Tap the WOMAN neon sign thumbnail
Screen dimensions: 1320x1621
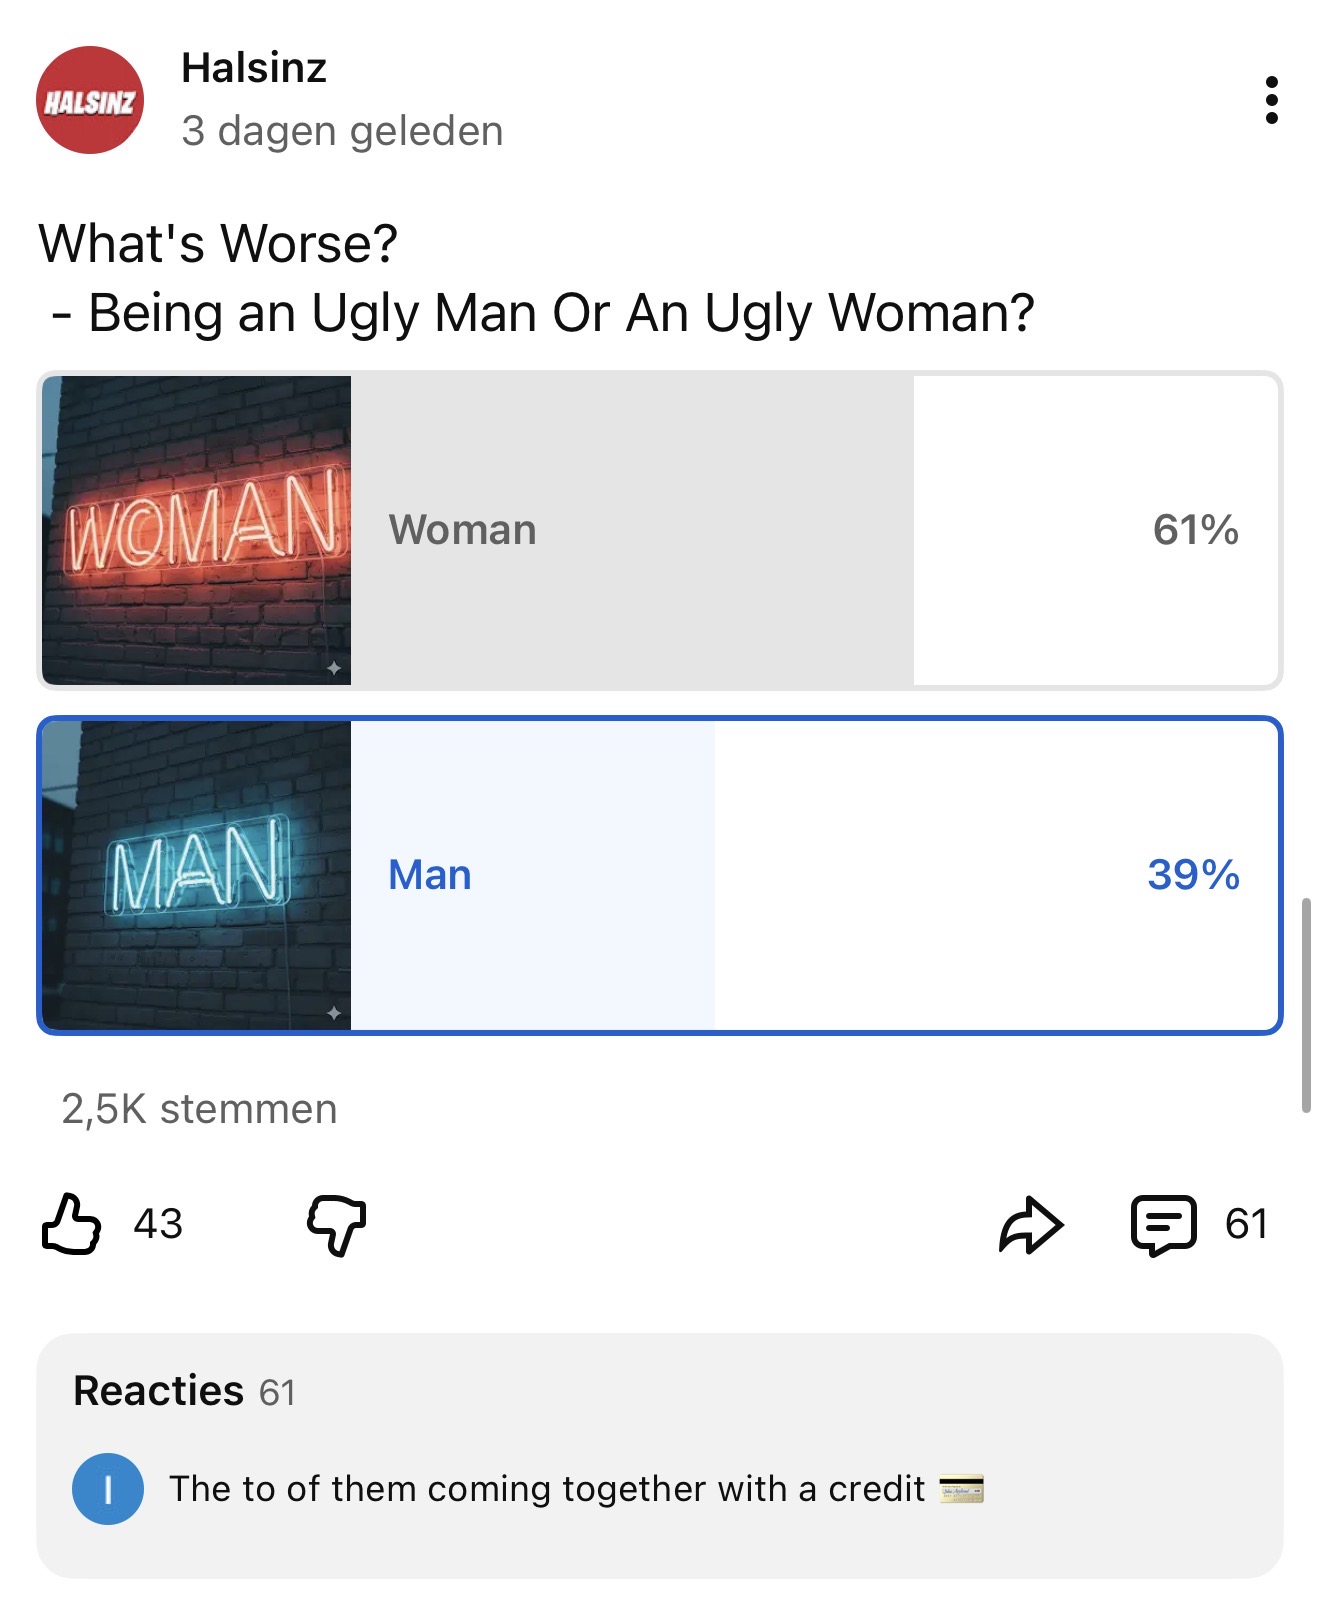[x=197, y=530]
